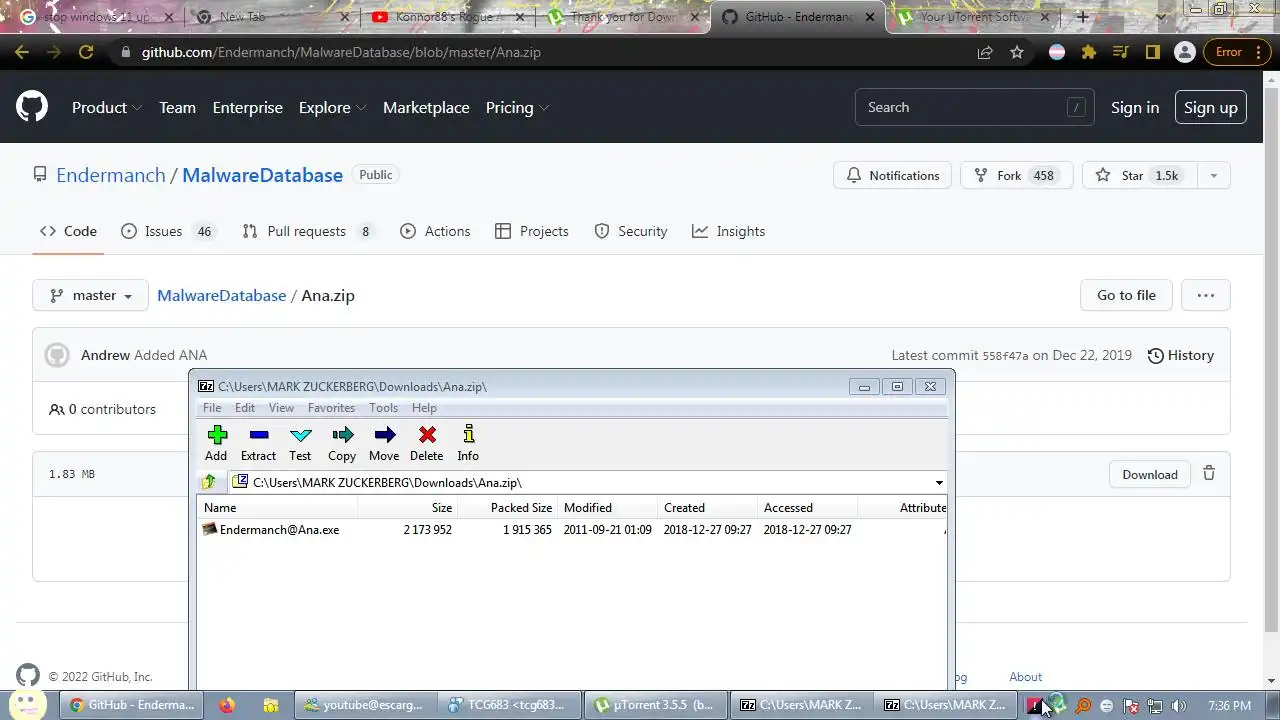Image resolution: width=1280 pixels, height=720 pixels.
Task: Open the file explorer folder in taskbar
Action: (x=271, y=705)
